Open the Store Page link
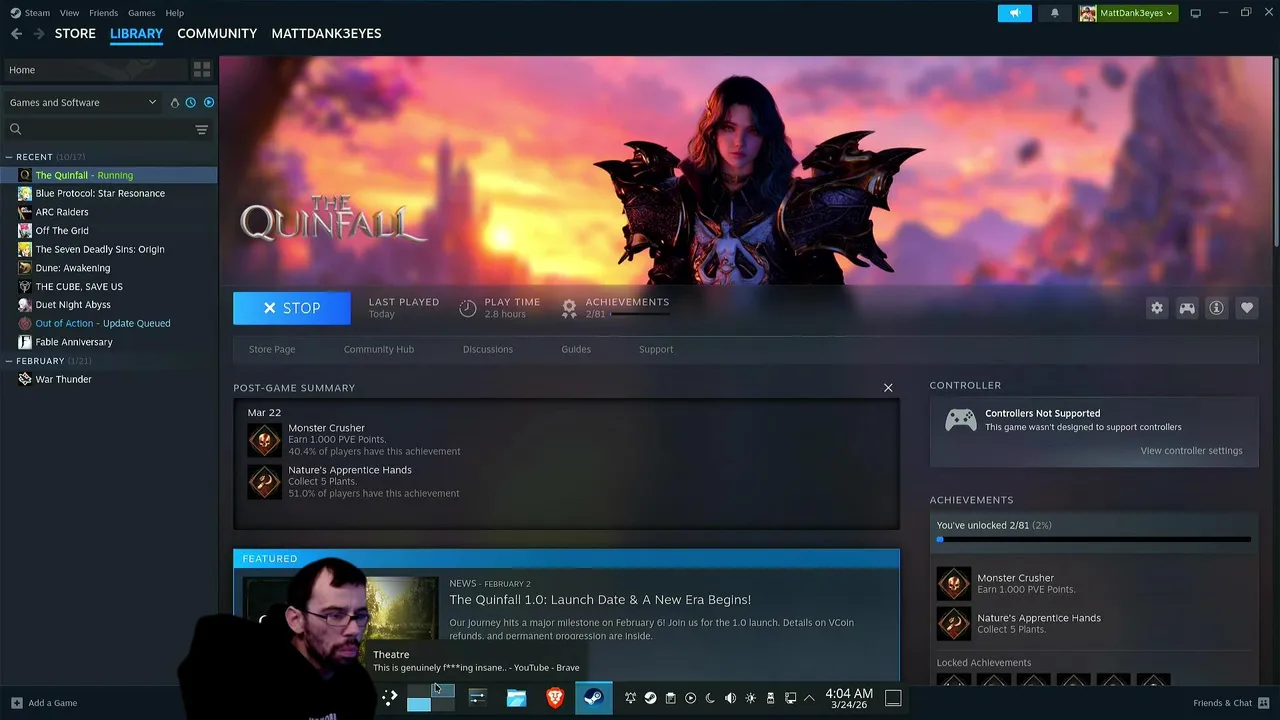Viewport: 1280px width, 720px height. click(272, 349)
